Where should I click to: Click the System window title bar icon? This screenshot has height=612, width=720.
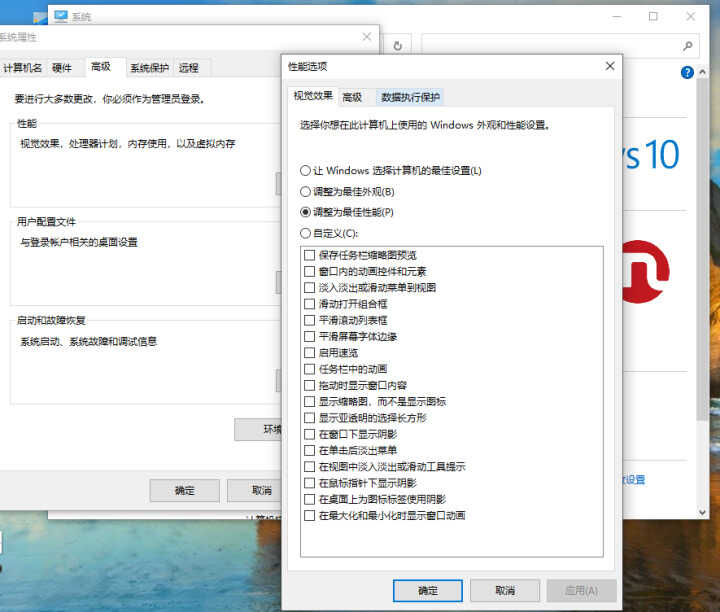(61, 17)
